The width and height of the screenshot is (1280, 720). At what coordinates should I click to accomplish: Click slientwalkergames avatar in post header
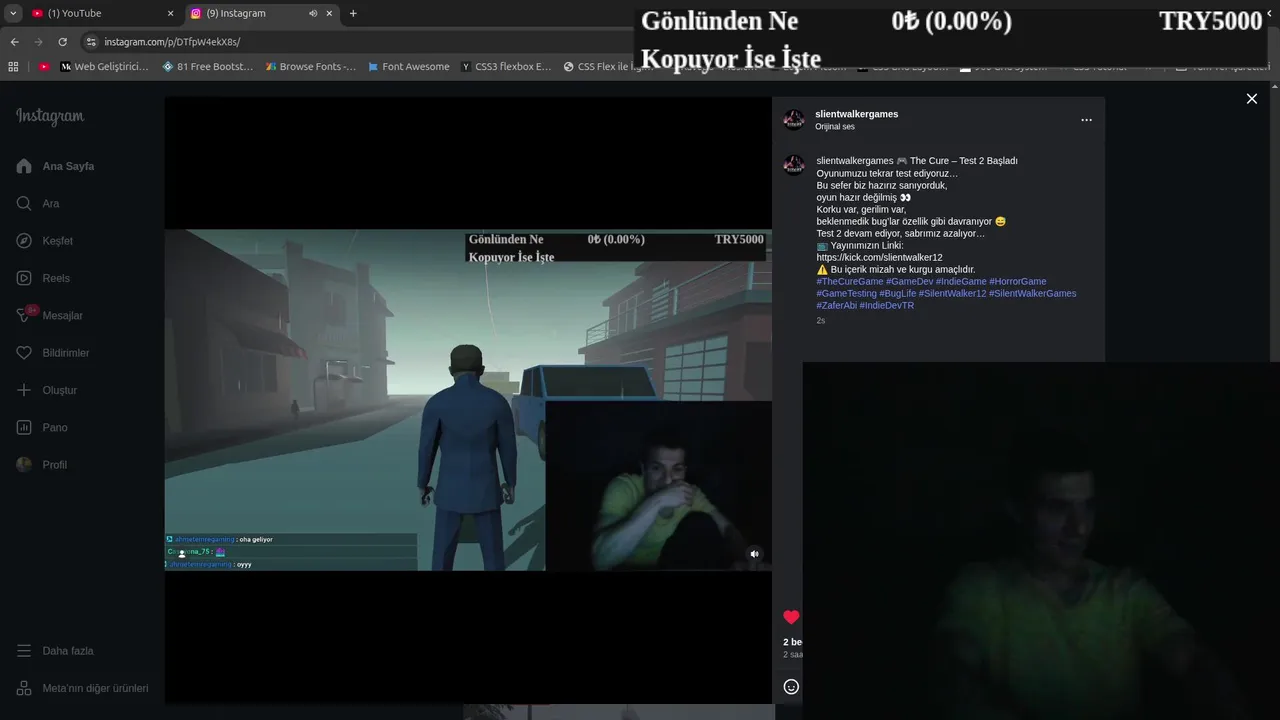coord(794,120)
